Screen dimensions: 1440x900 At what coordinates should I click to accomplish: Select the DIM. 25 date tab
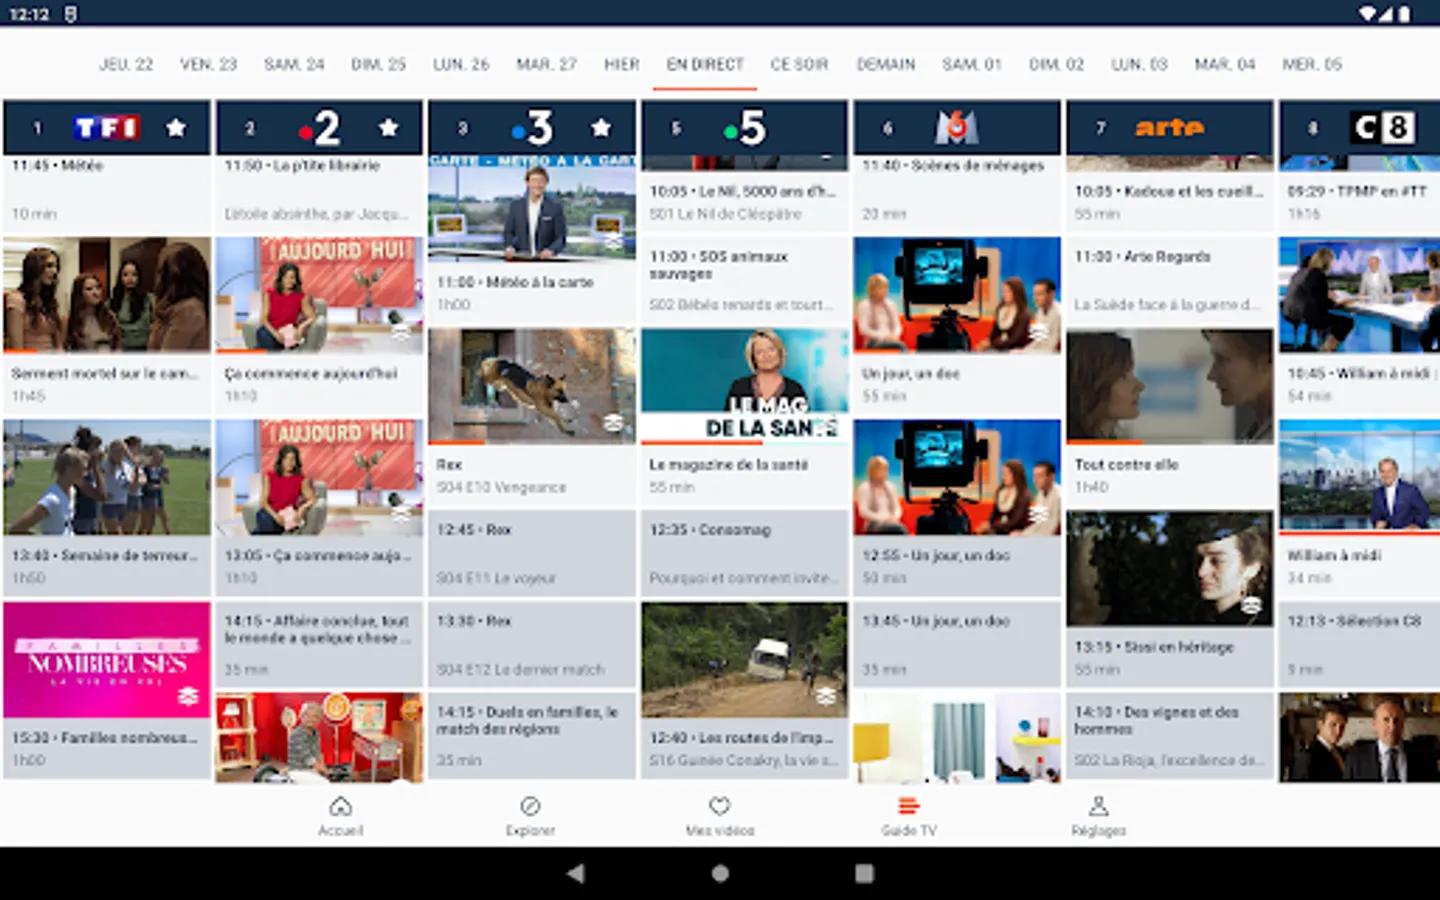[x=379, y=64]
